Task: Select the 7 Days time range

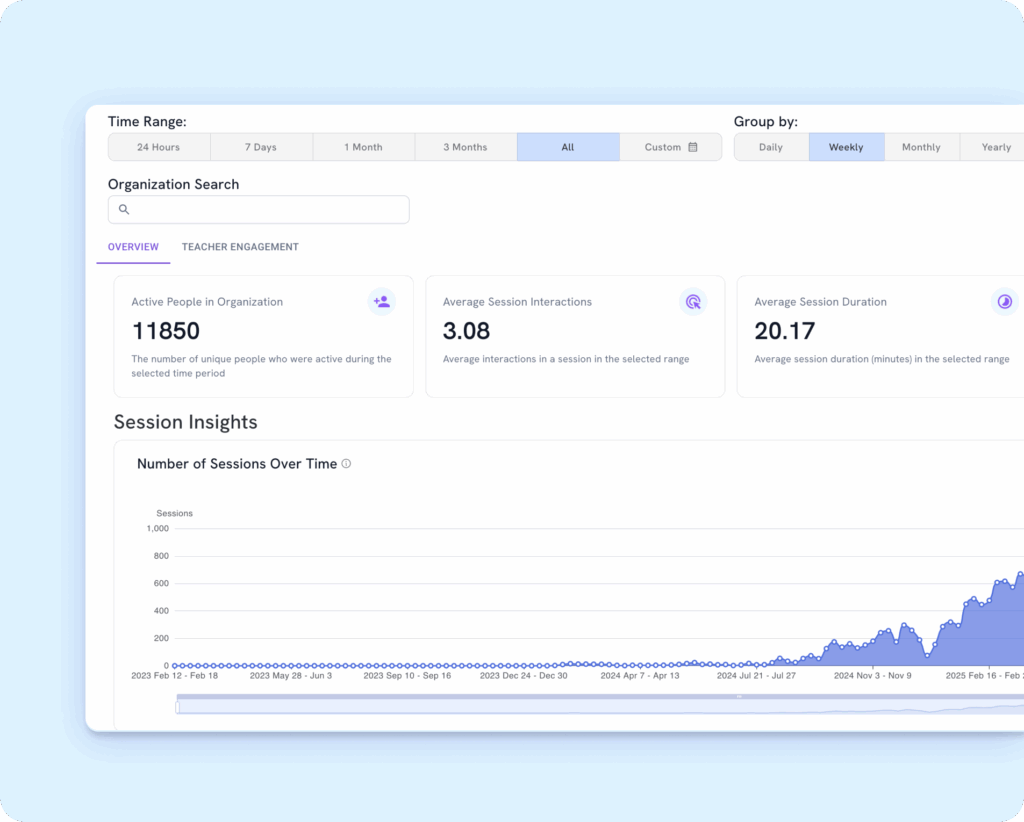Action: click(261, 147)
